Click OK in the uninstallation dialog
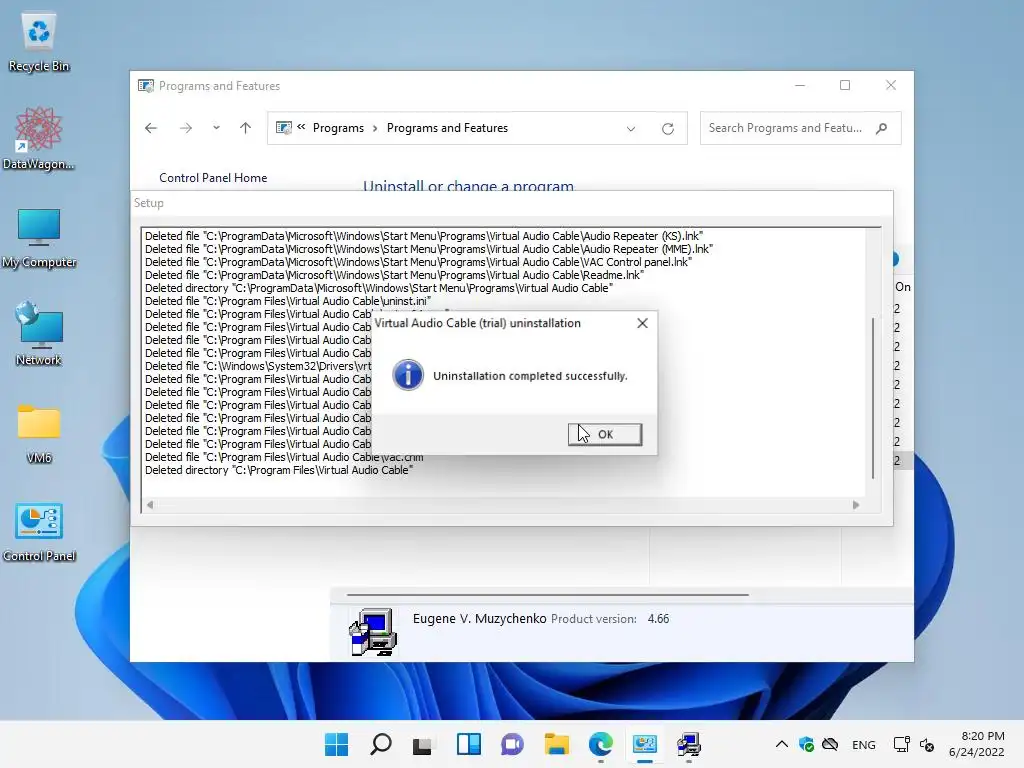The image size is (1024, 768). point(605,434)
